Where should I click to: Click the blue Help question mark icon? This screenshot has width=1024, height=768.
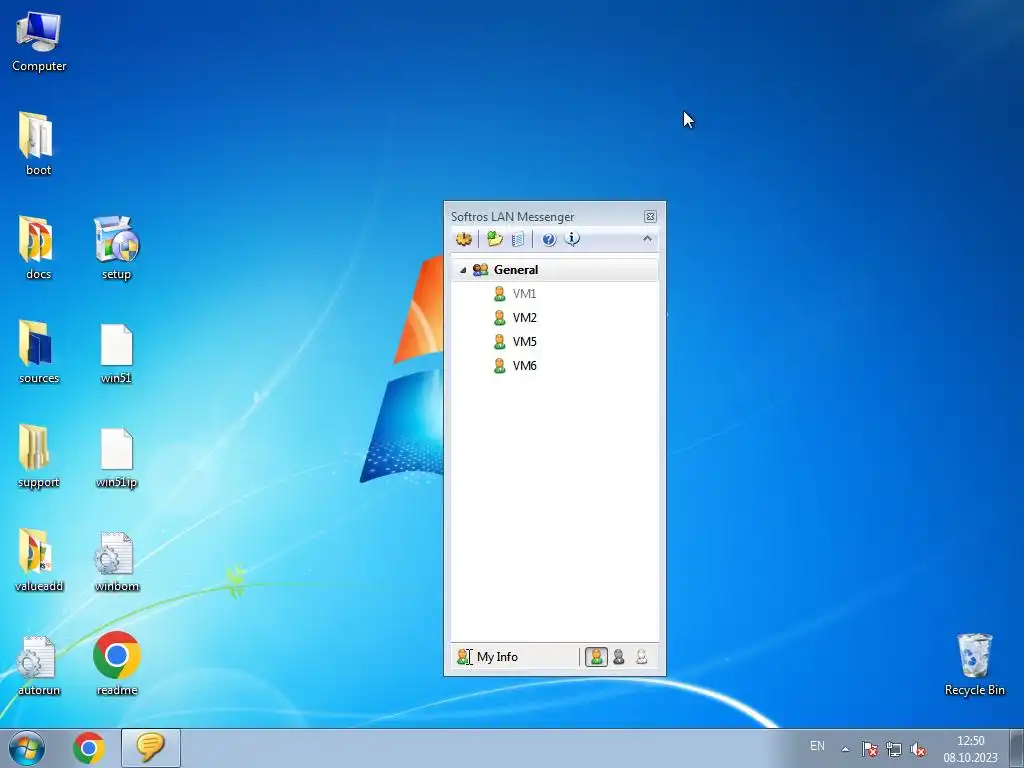(549, 240)
